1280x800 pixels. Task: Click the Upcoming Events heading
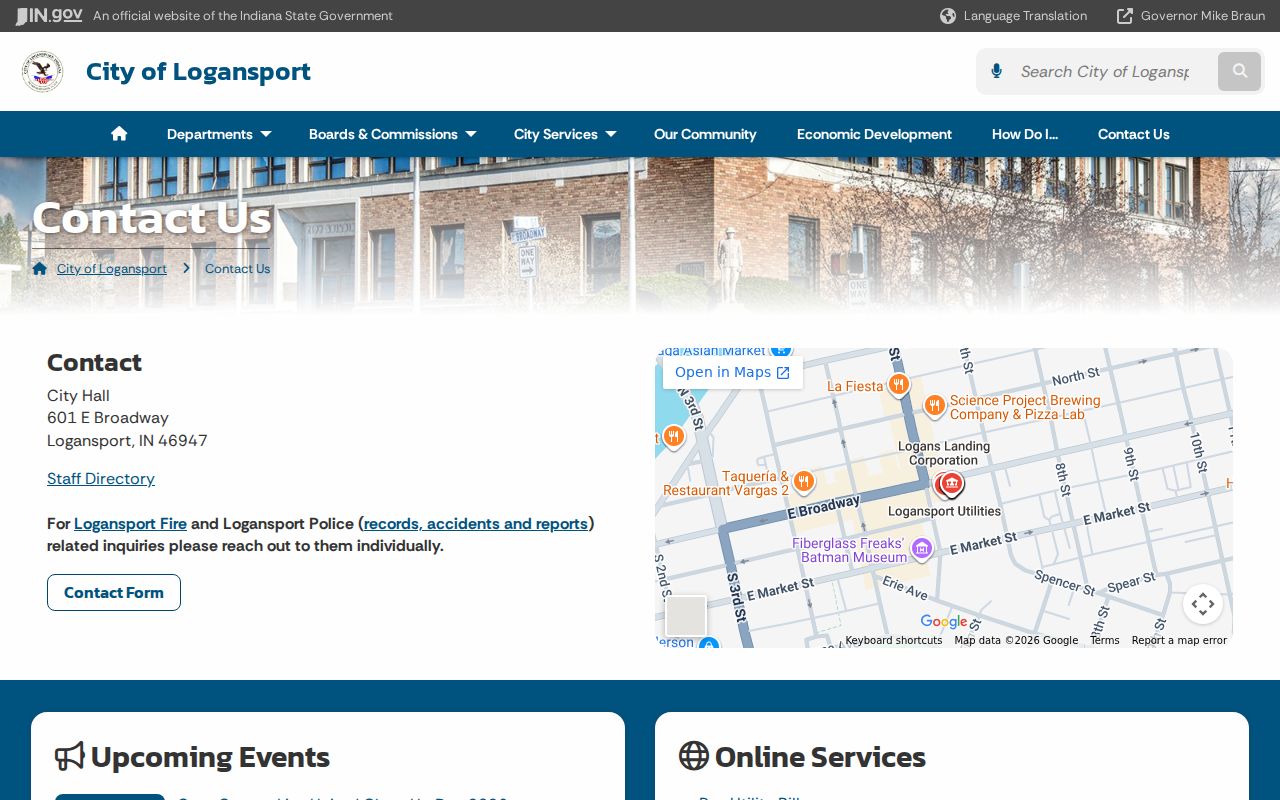tap(210, 757)
